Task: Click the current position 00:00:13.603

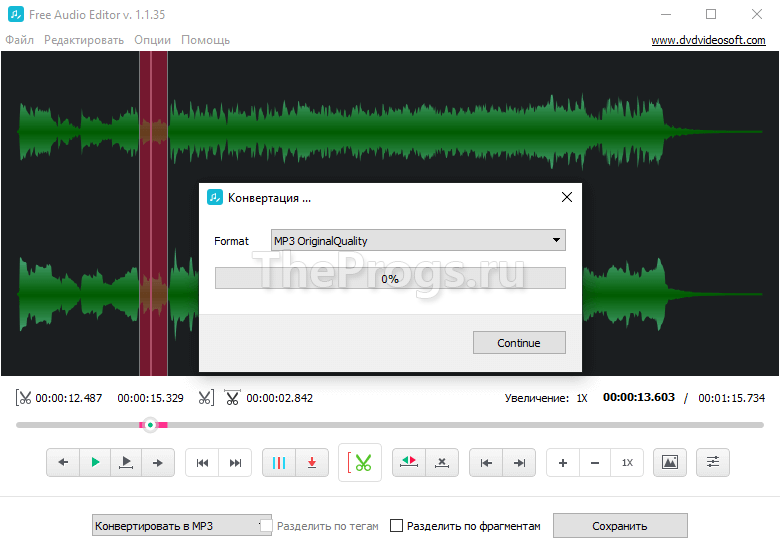Action: 639,397
